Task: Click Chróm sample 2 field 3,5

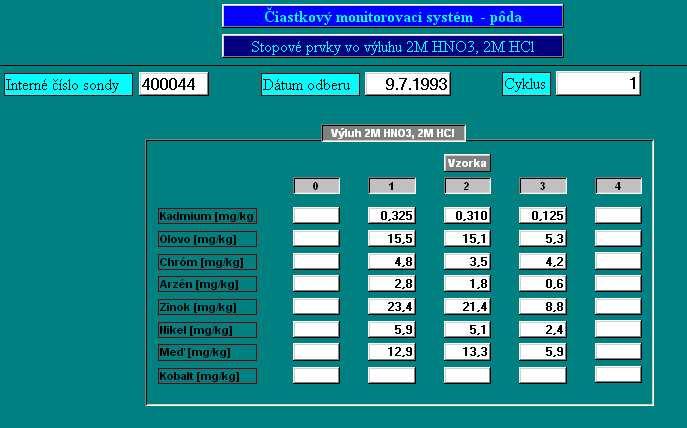Action: click(x=467, y=261)
